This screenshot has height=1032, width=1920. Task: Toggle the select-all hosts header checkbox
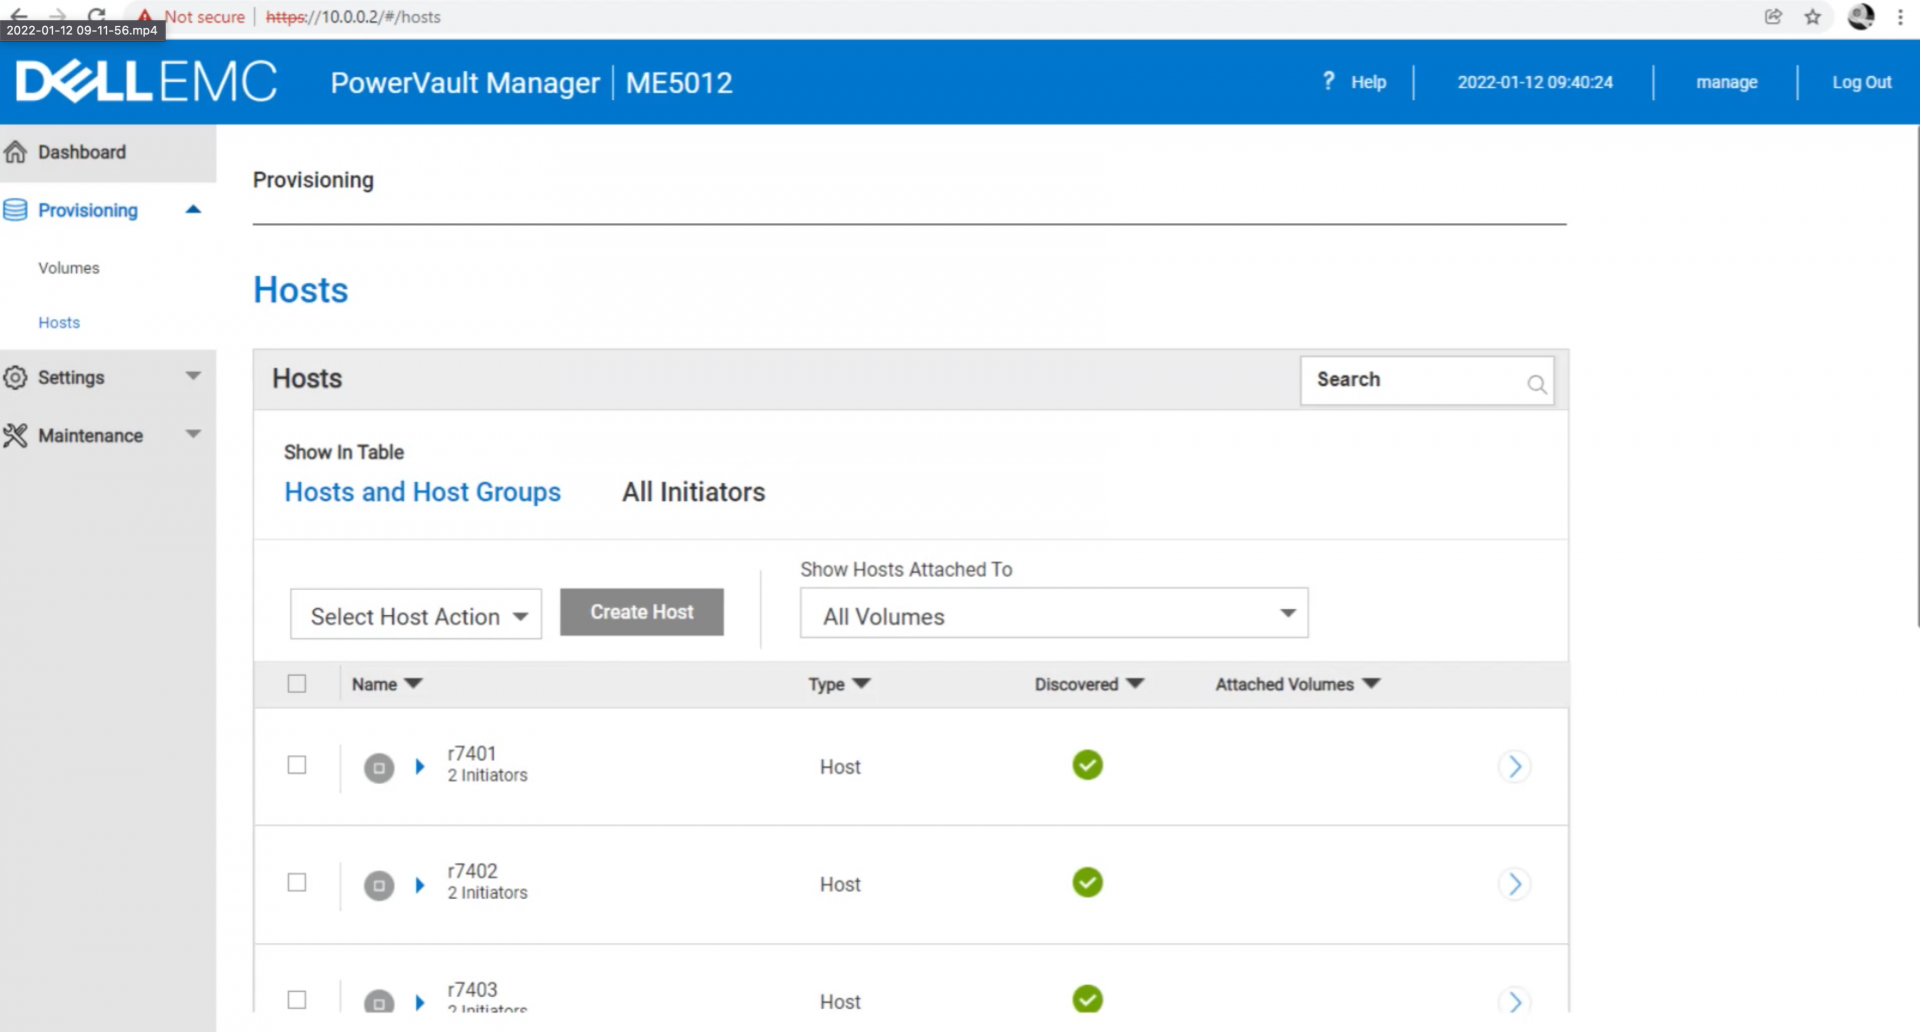click(297, 684)
